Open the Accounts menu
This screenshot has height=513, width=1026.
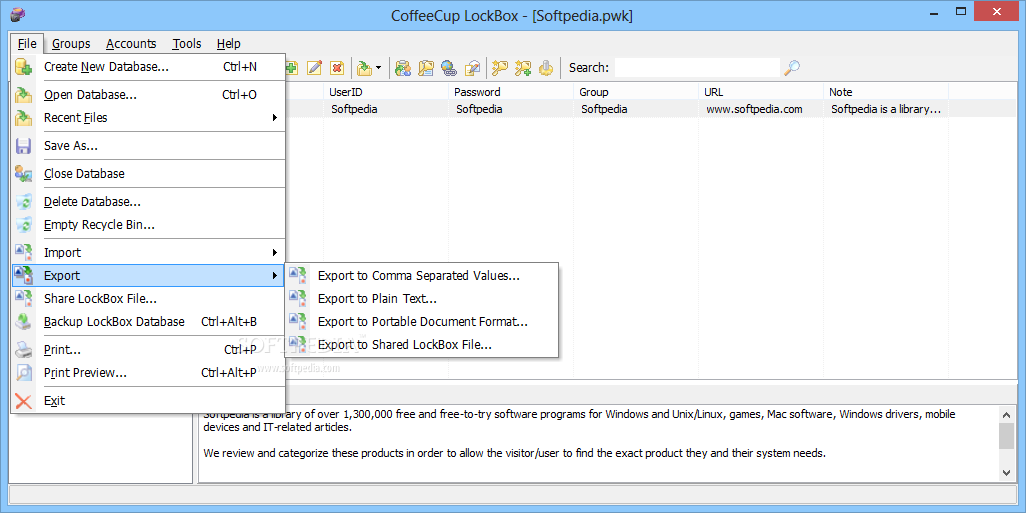[132, 44]
